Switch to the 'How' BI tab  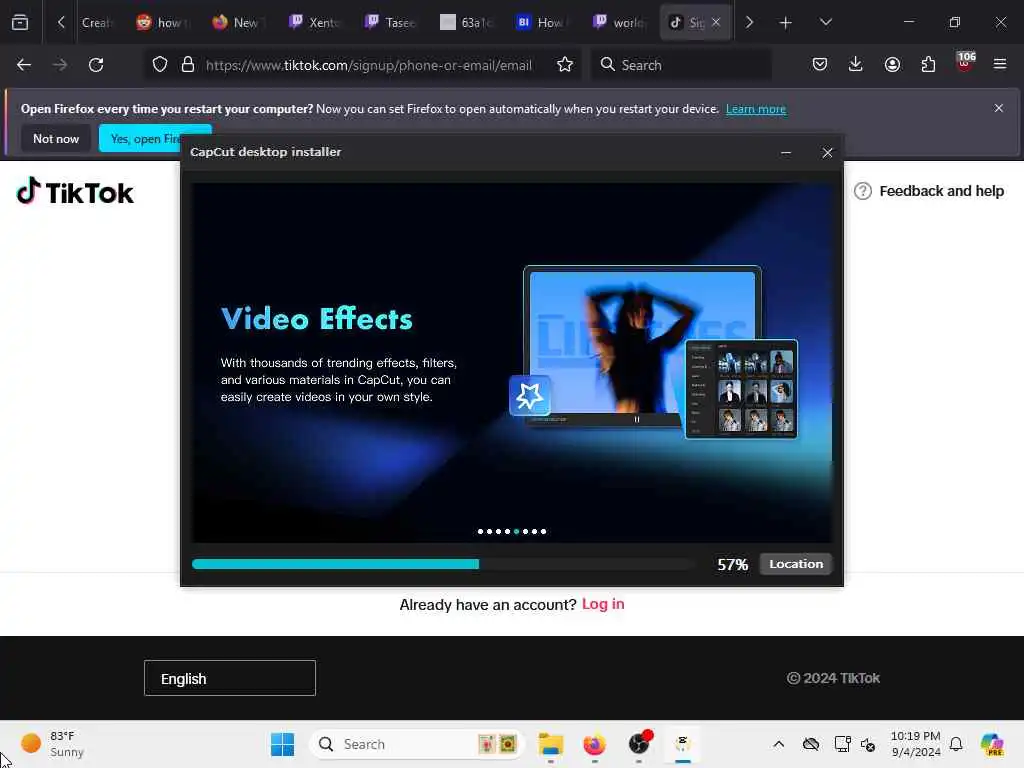click(541, 23)
